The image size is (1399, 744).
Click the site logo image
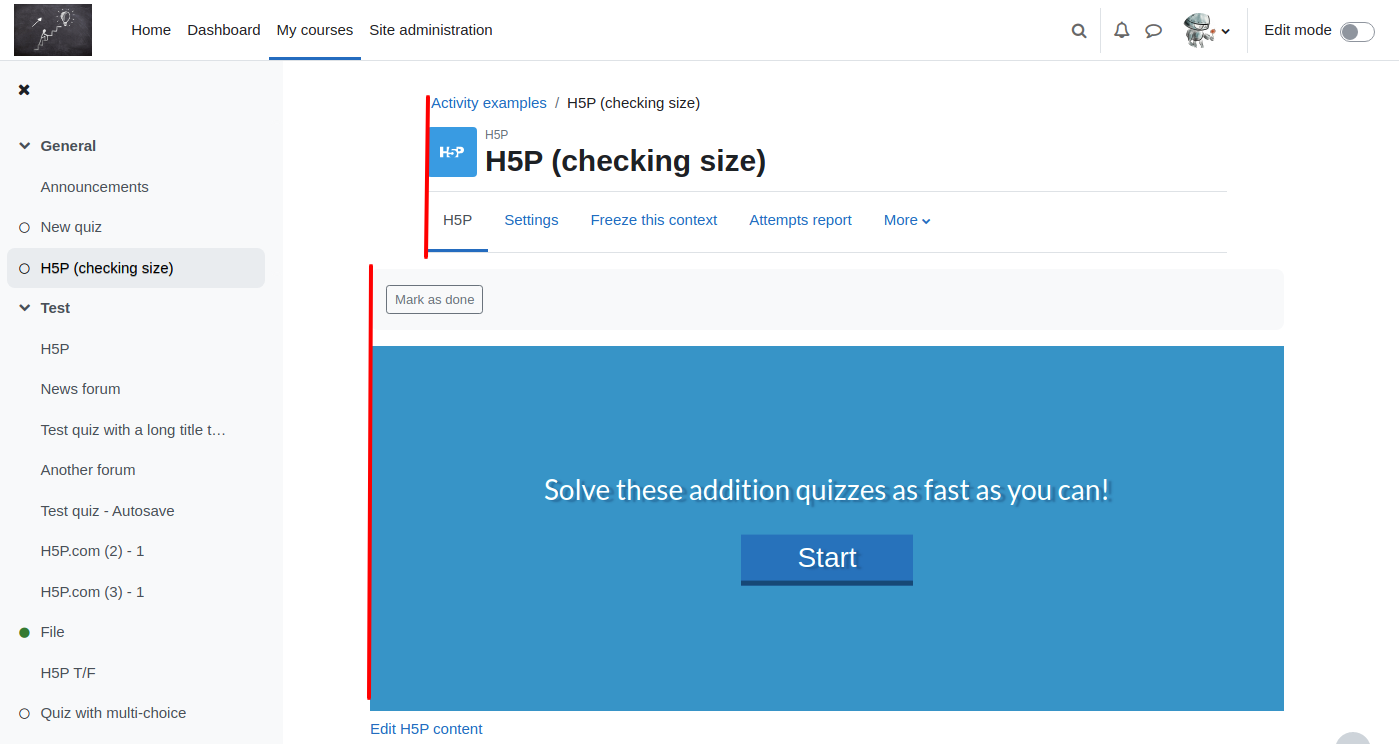(53, 30)
